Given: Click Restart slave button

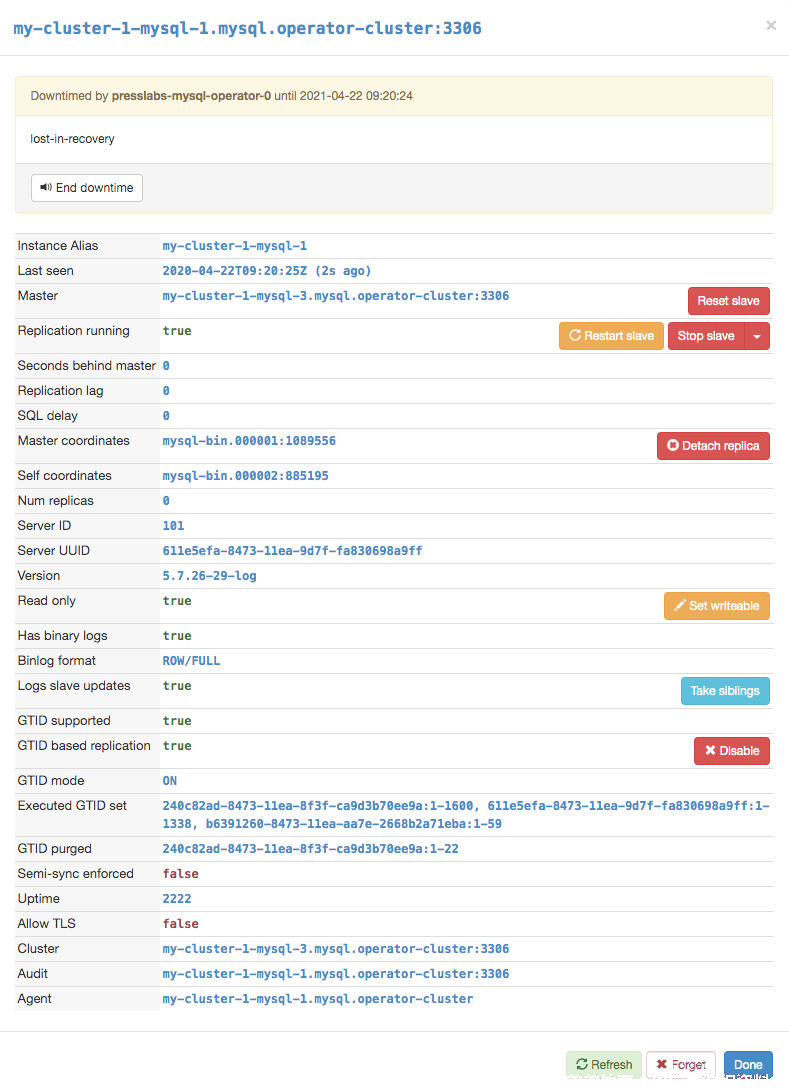Looking at the screenshot, I should tap(611, 336).
